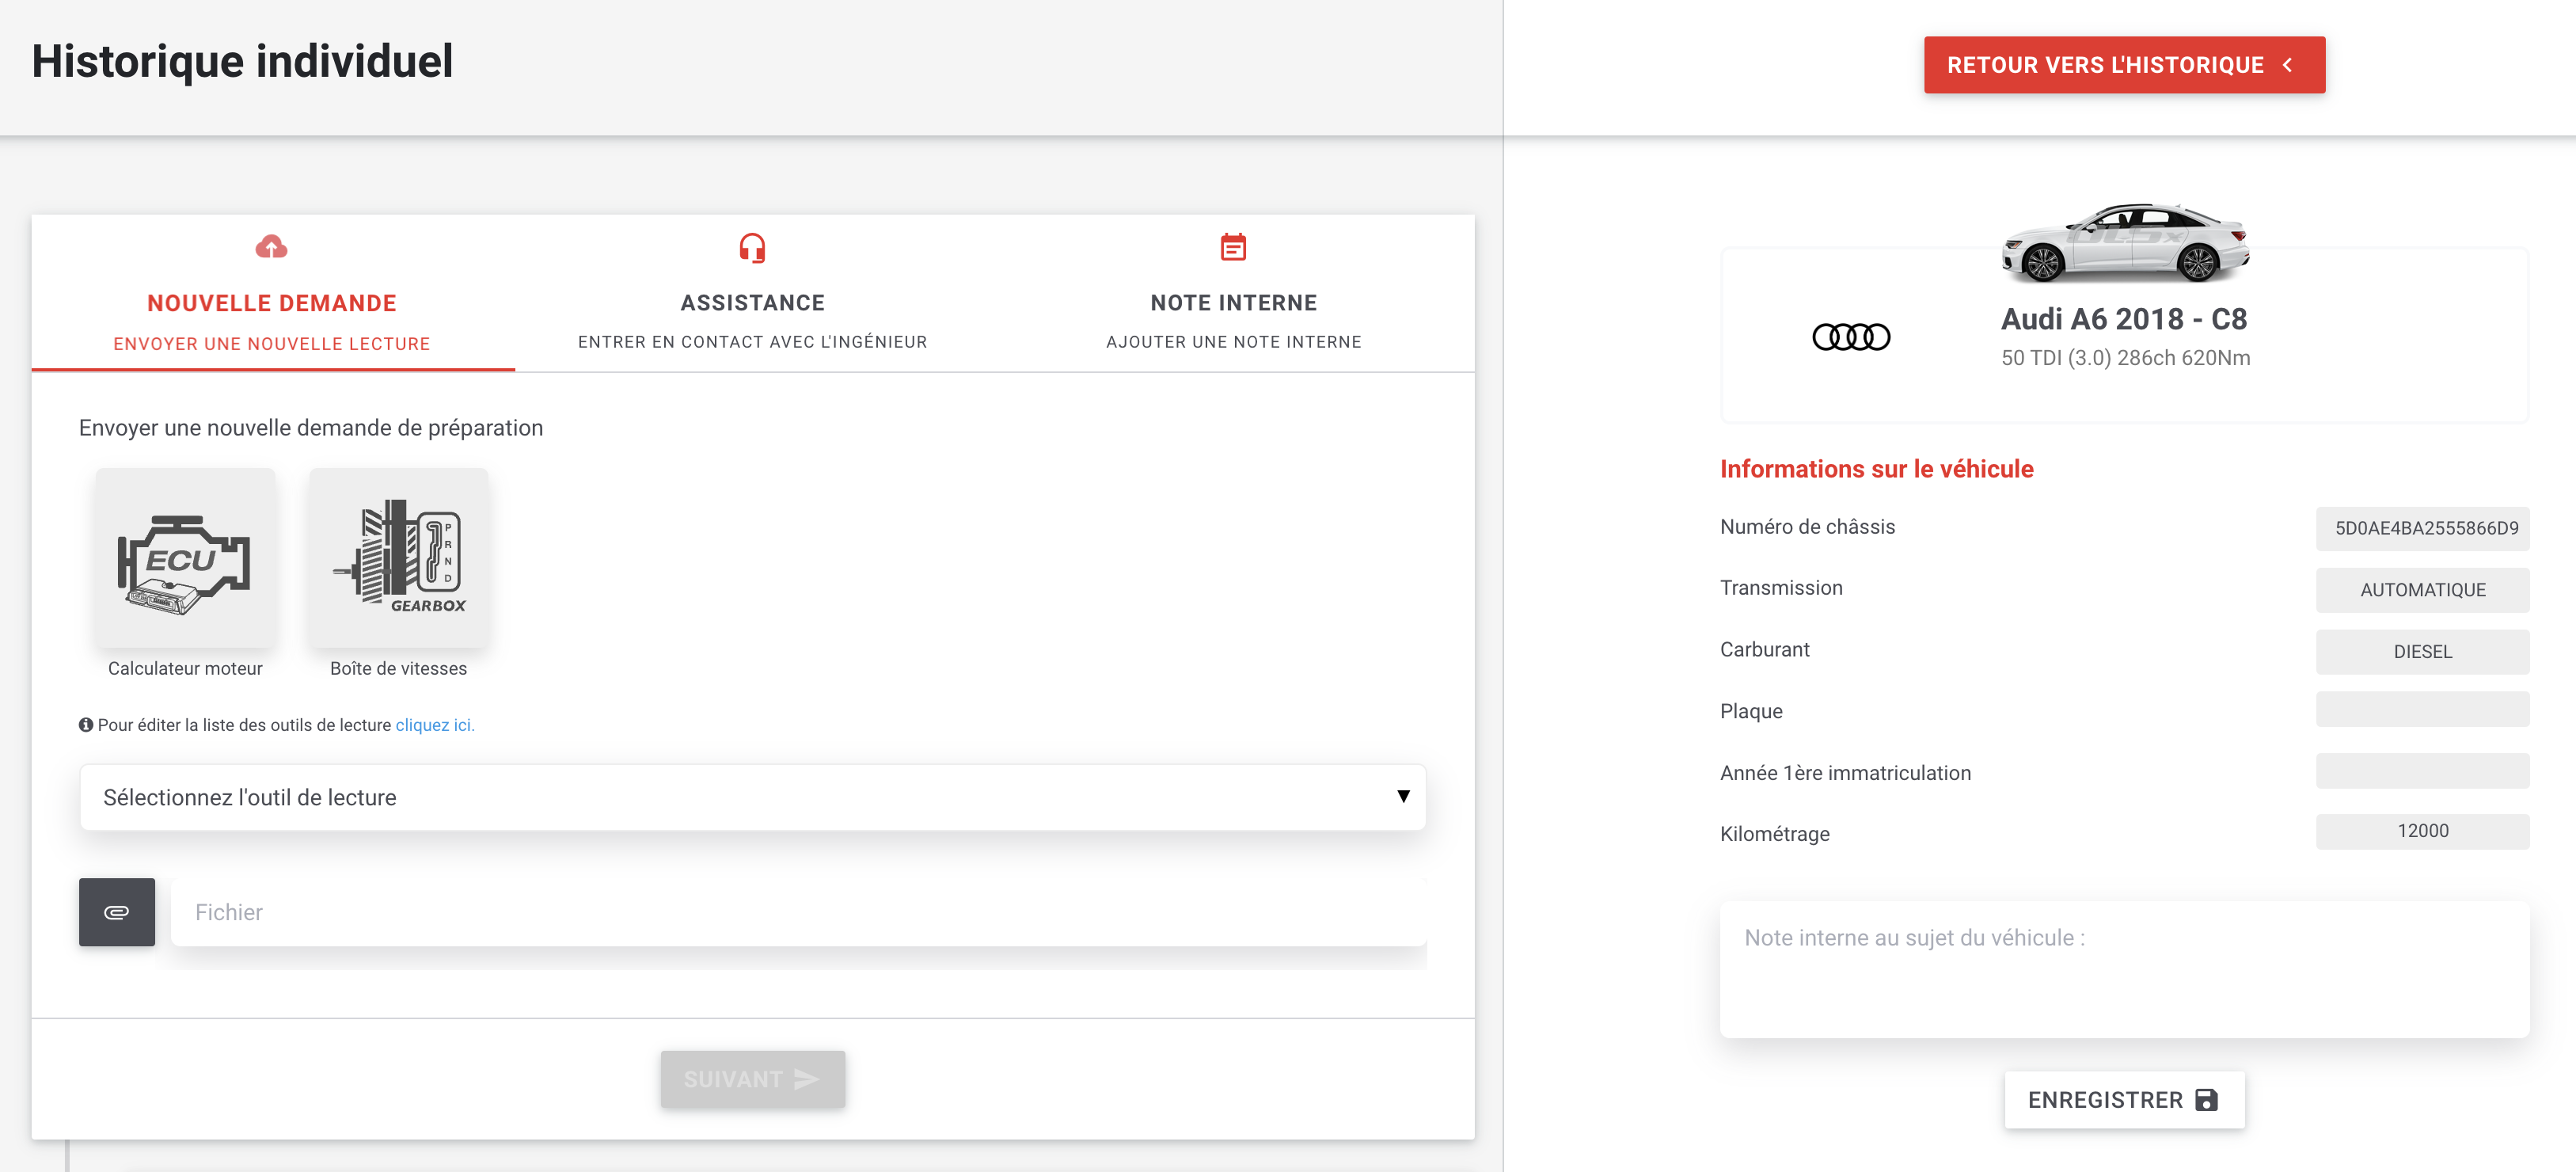
Task: Click the dropdown arrow of reading tool selector
Action: (x=1403, y=796)
